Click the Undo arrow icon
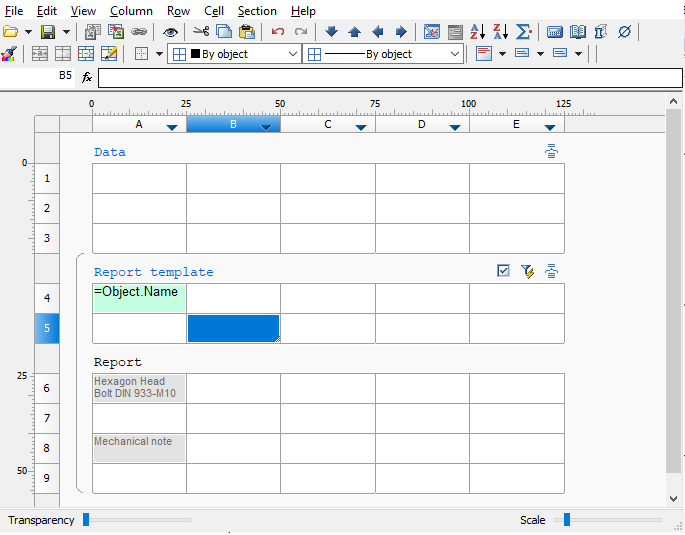This screenshot has width=685, height=535. pos(277,32)
